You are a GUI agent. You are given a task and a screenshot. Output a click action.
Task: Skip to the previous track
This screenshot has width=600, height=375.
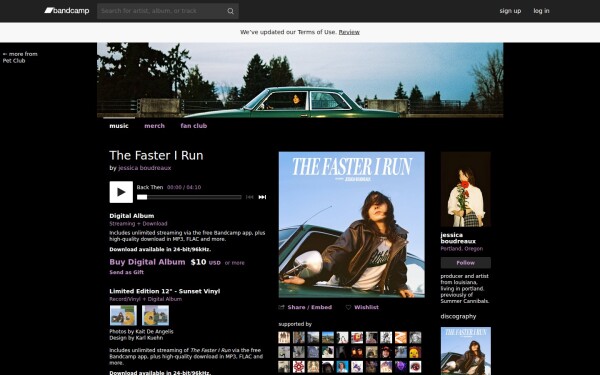pos(249,197)
